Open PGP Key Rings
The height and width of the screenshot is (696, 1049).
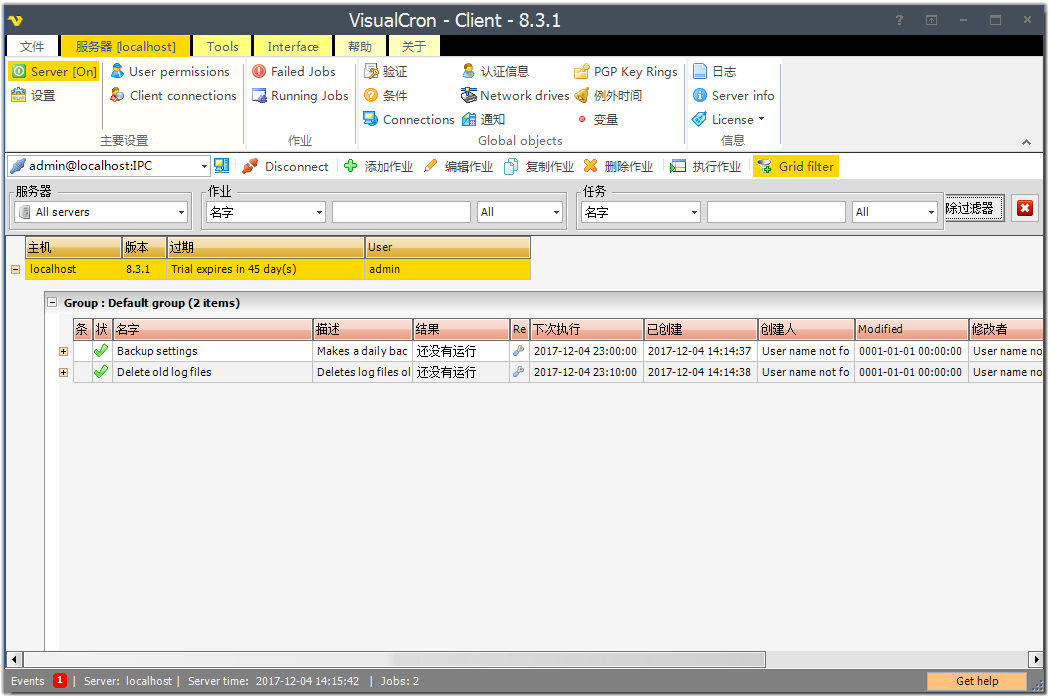[626, 72]
